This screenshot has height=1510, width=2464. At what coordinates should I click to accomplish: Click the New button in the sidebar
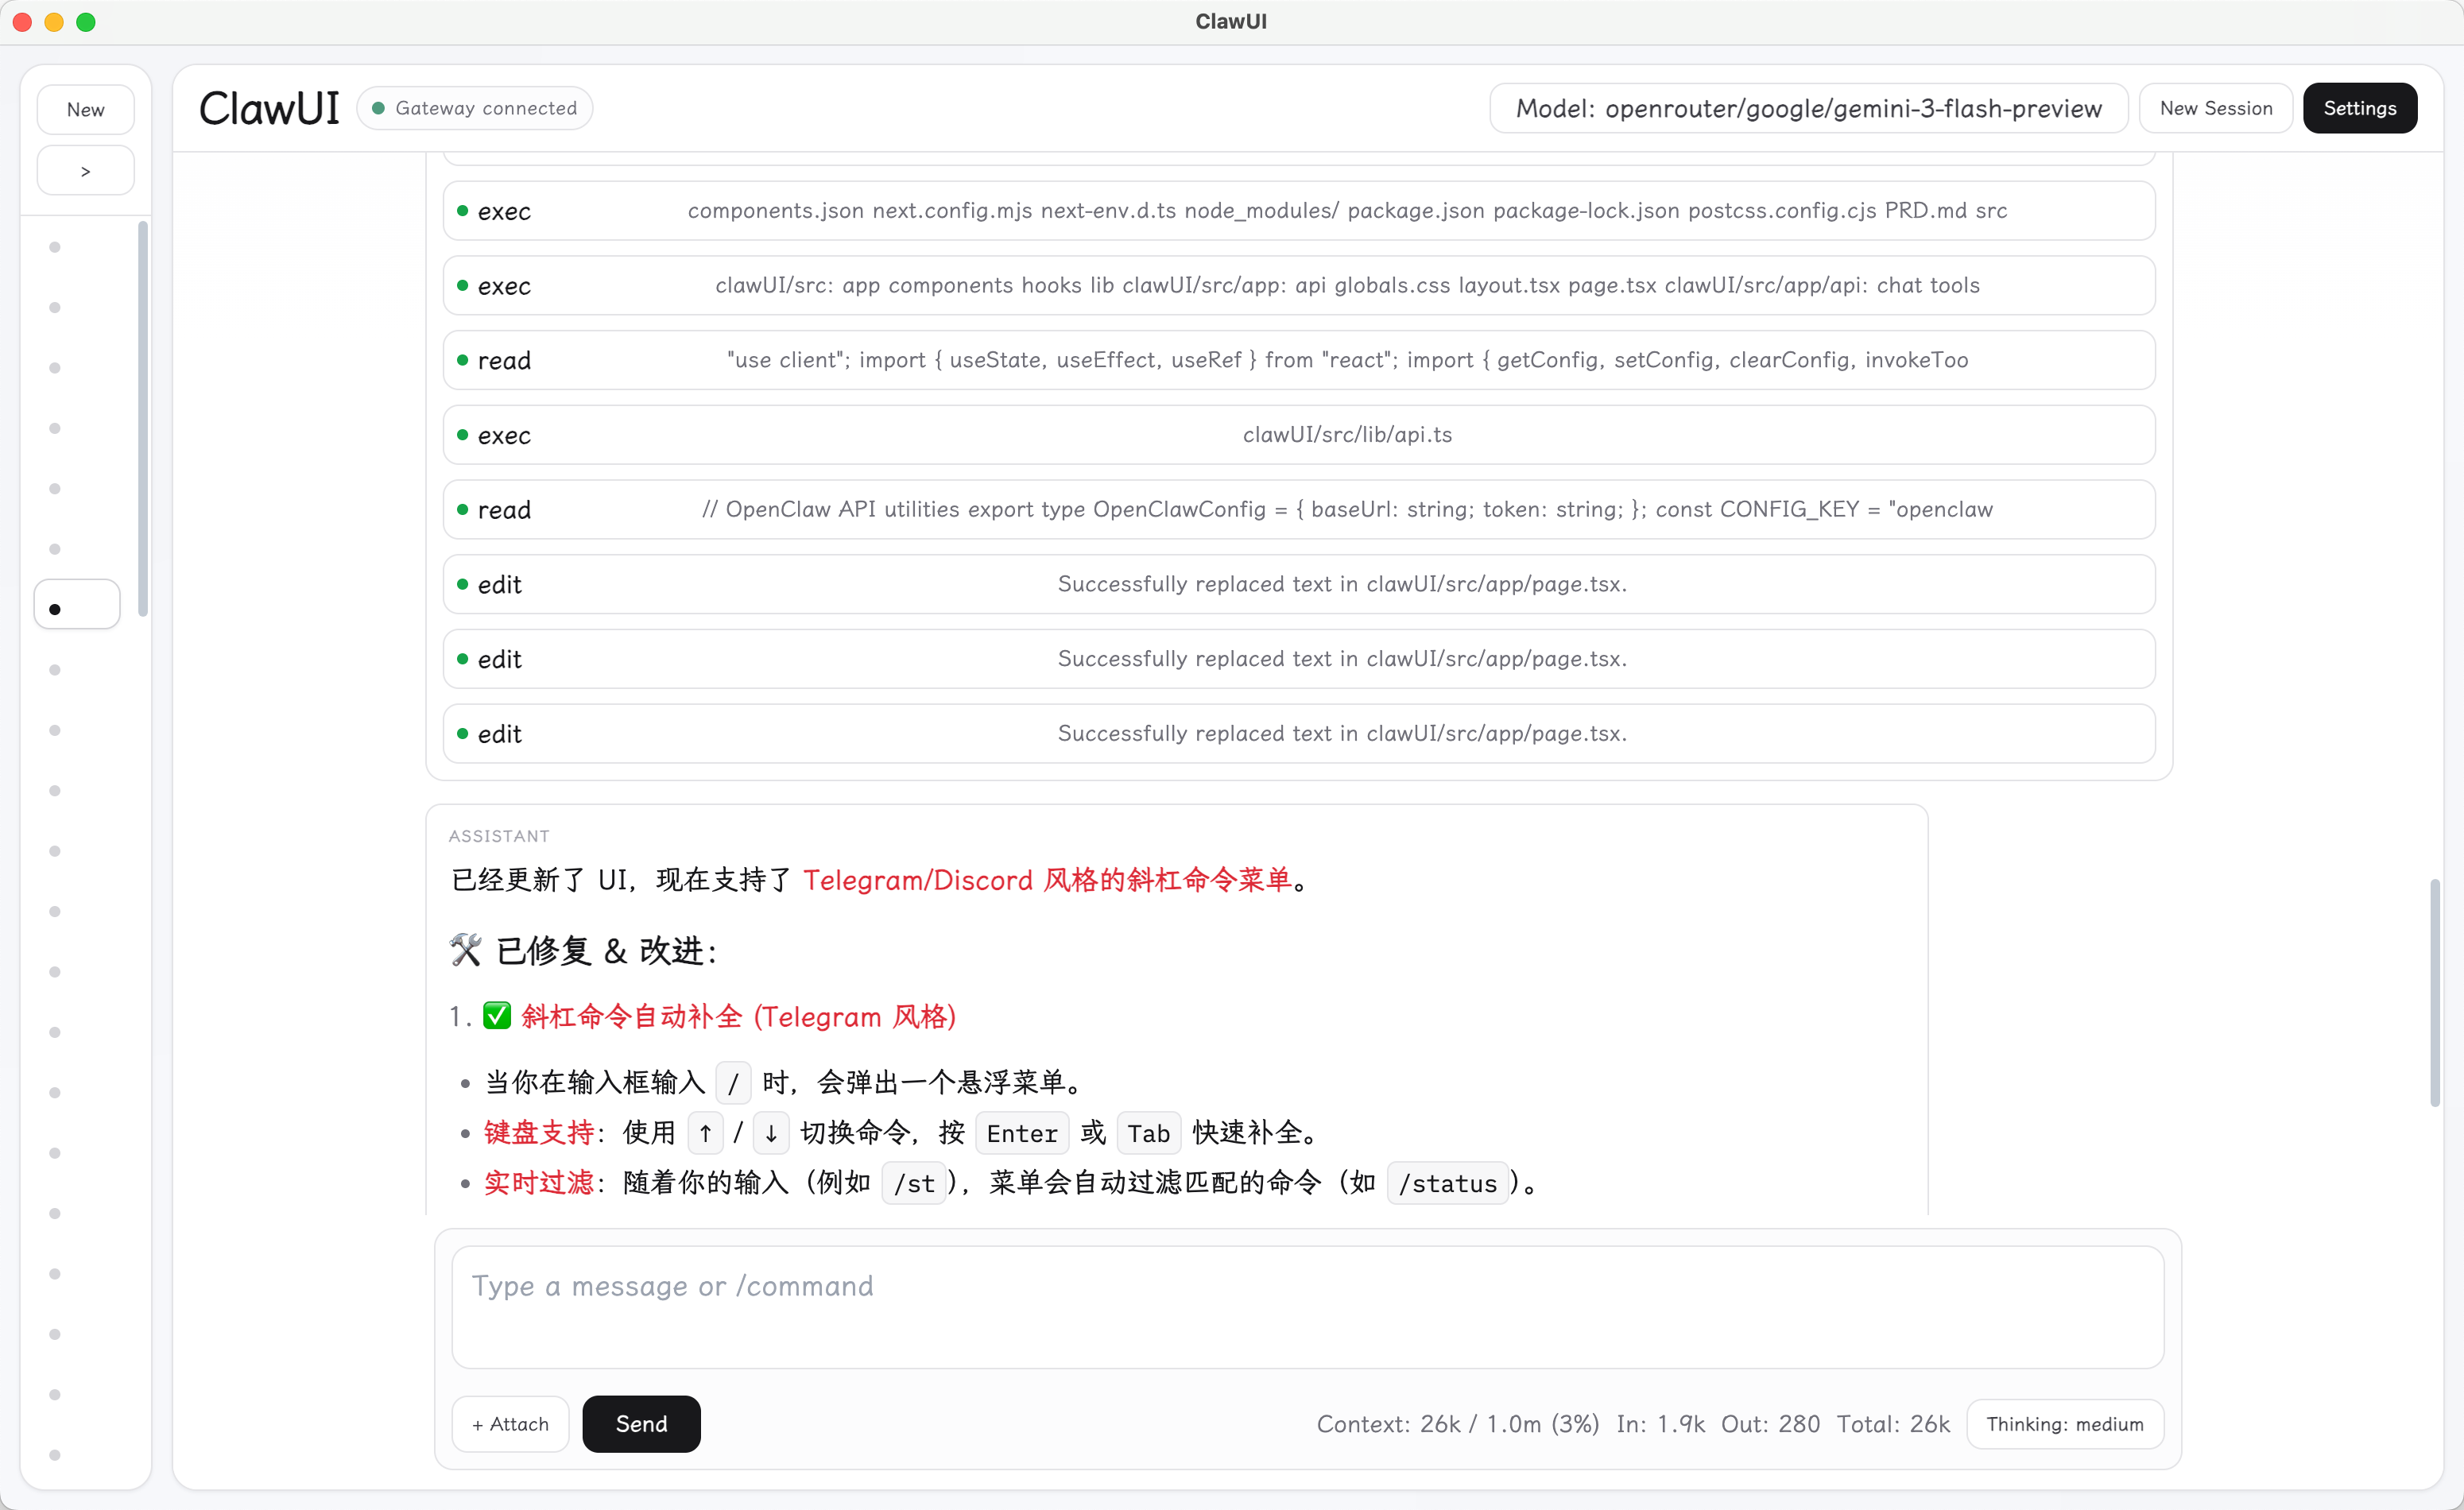[85, 108]
